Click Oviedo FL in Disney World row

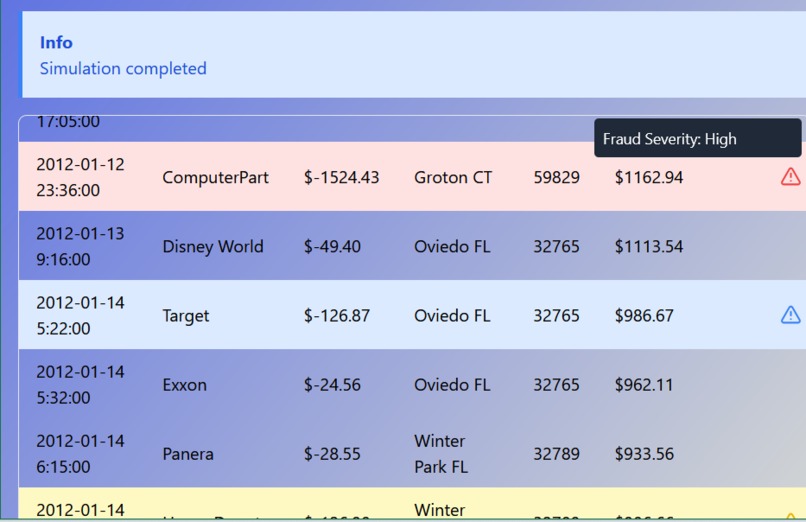452,247
